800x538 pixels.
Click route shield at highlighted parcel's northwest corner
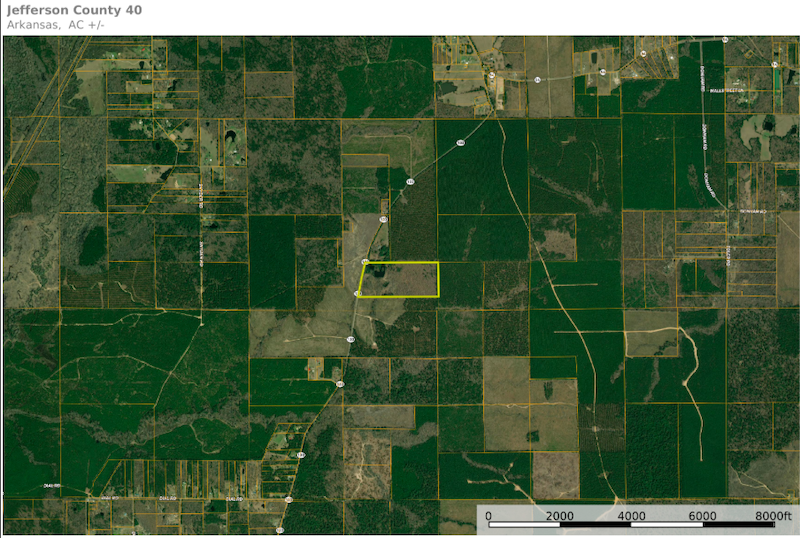click(x=365, y=262)
